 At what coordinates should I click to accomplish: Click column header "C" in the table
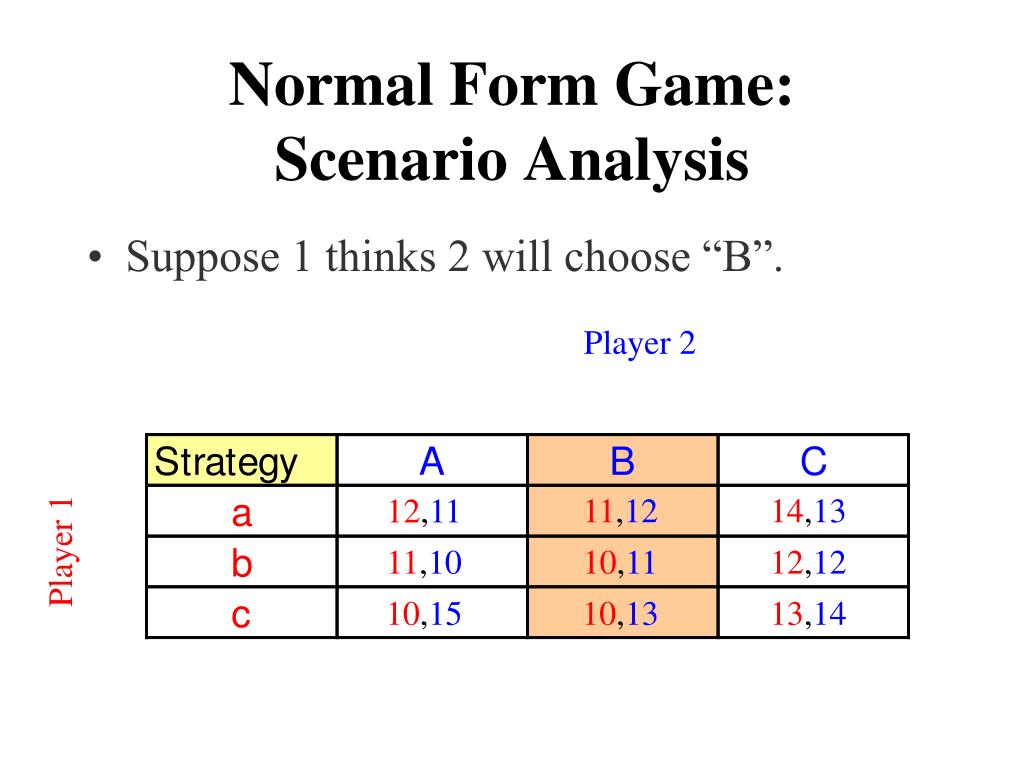[x=813, y=462]
